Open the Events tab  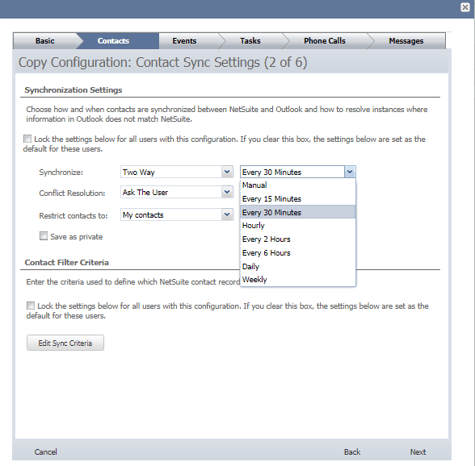[x=184, y=41]
